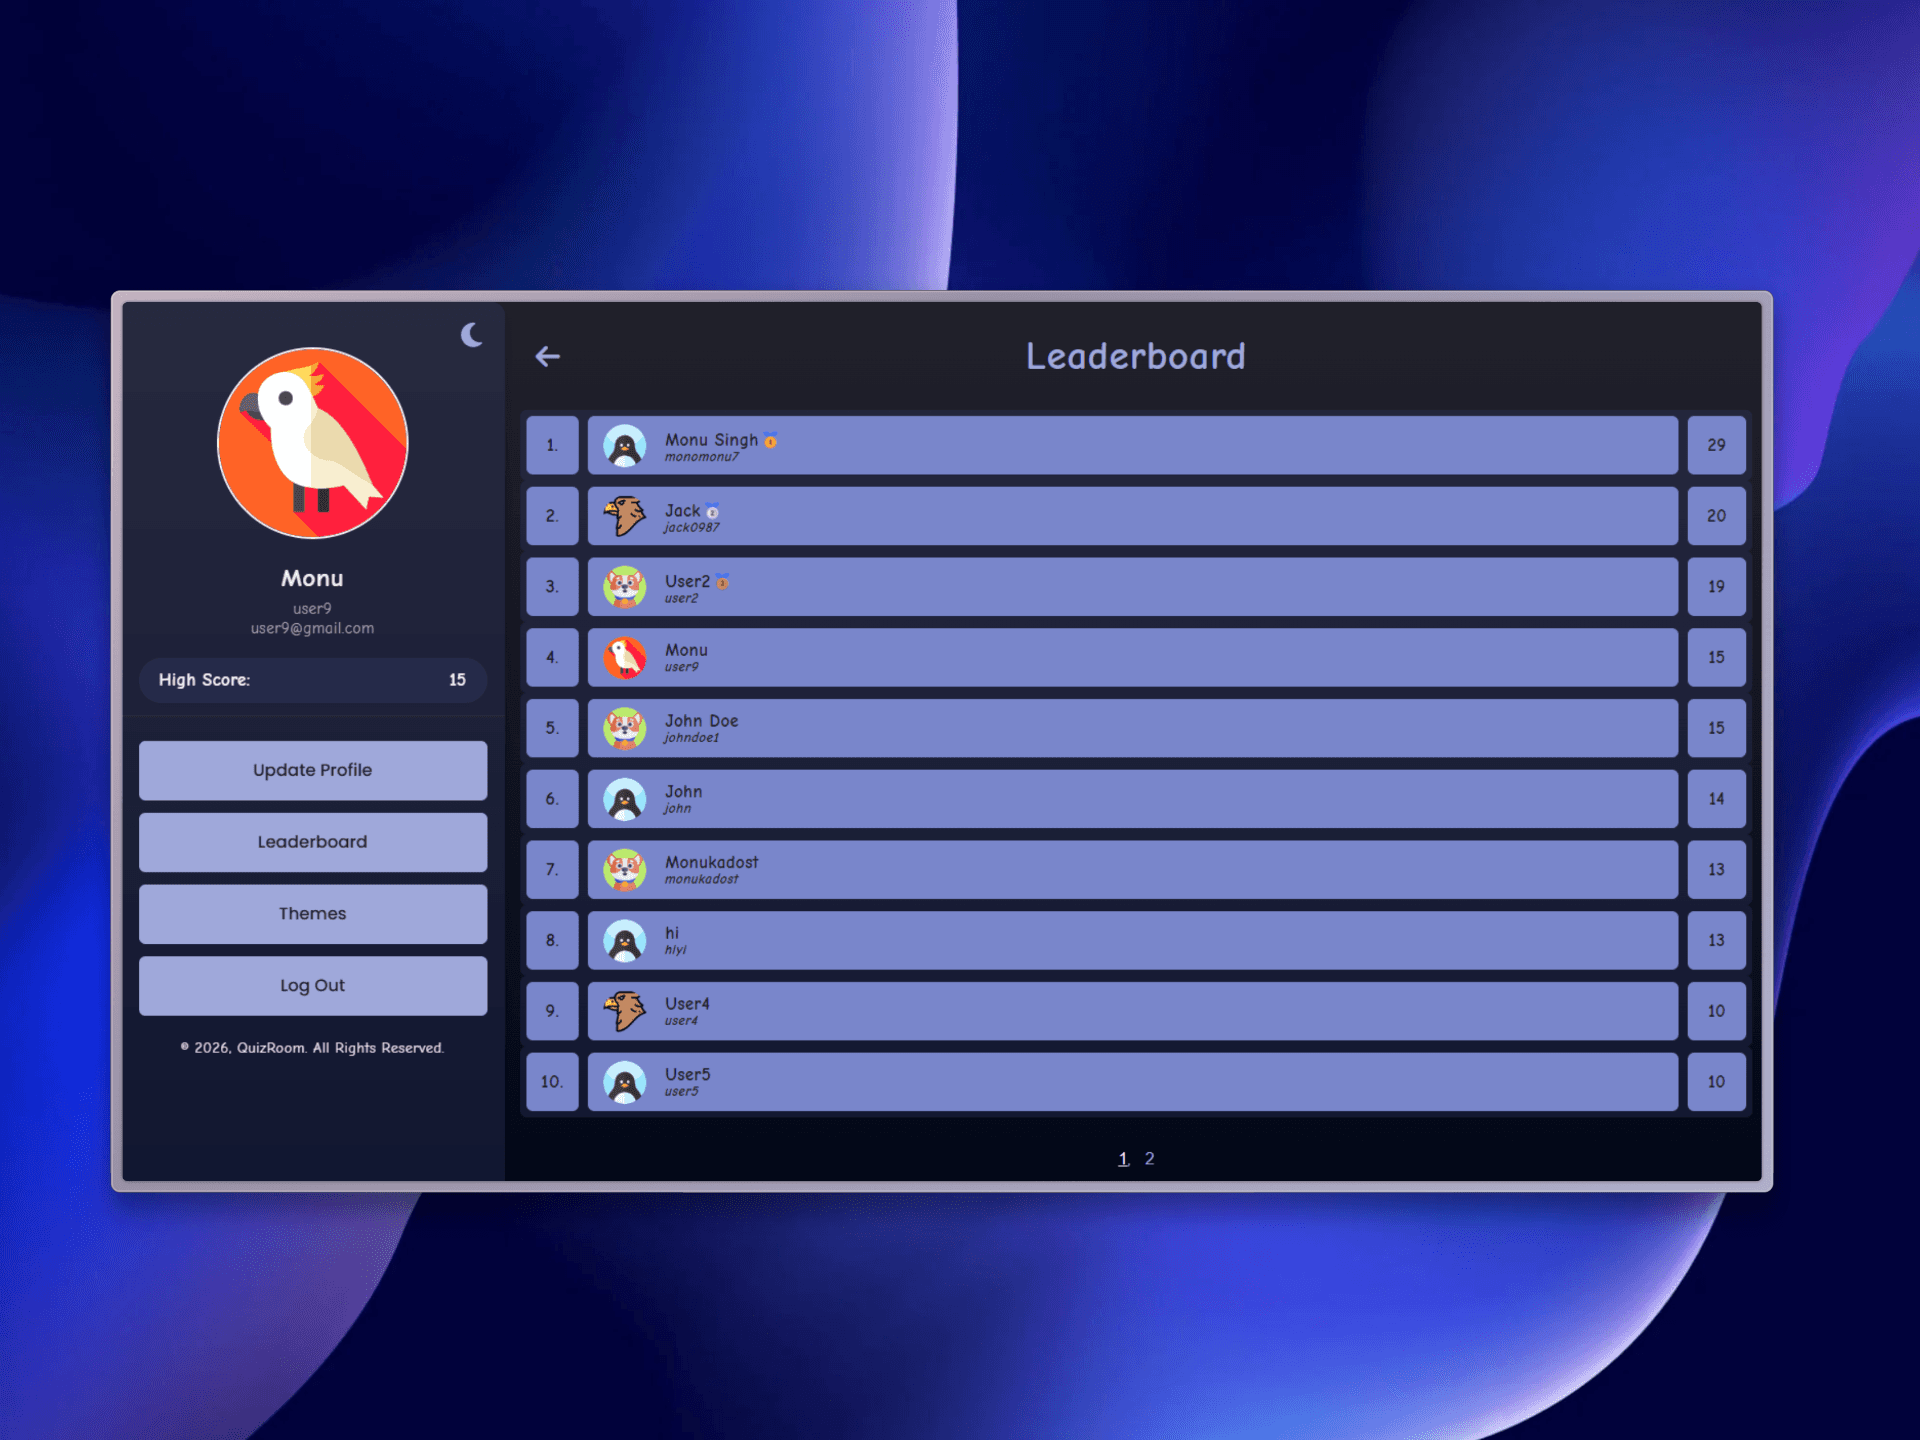Select the name 'Monu Singh' in row 1
1920x1440 pixels.
pos(711,440)
